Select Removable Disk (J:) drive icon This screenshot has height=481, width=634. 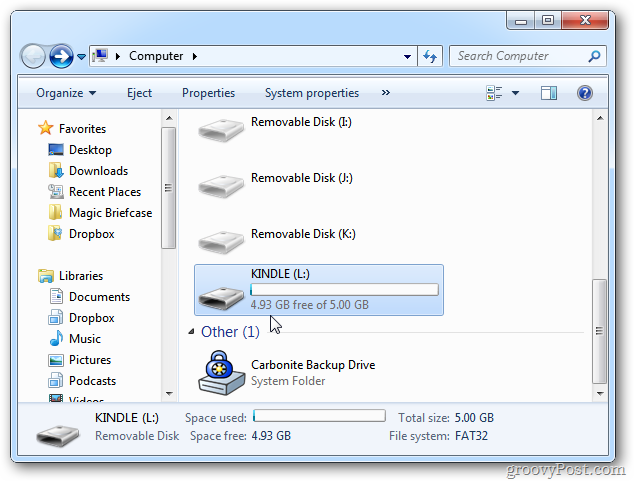point(221,186)
